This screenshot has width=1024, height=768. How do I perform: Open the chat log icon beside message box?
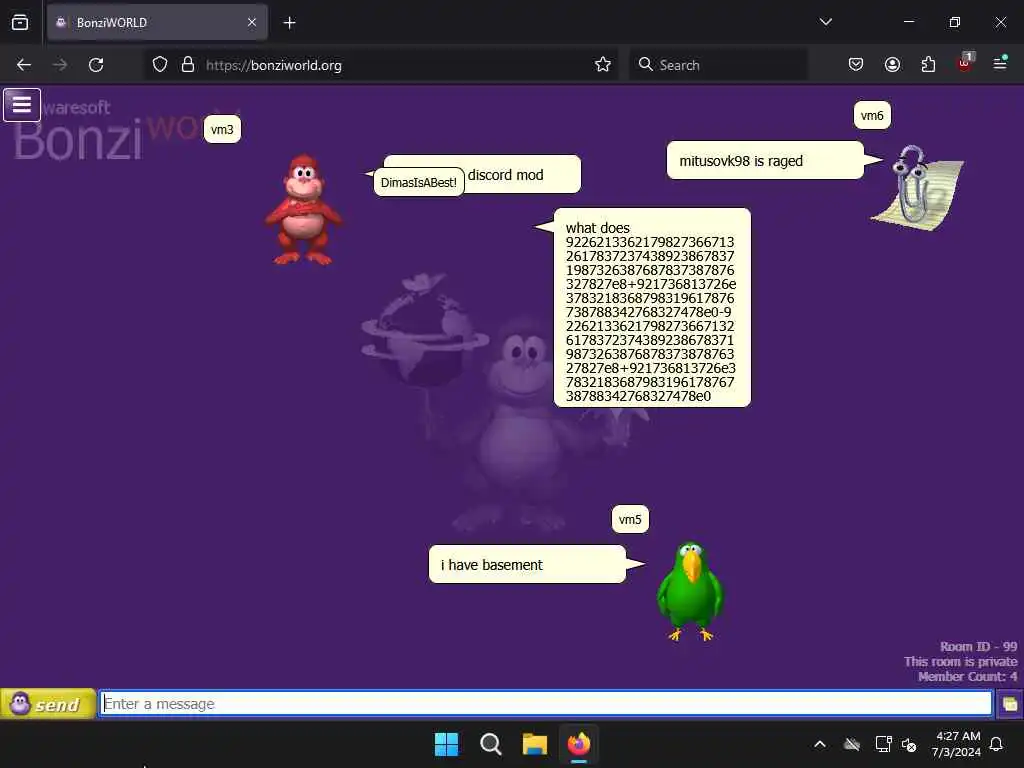[1010, 704]
